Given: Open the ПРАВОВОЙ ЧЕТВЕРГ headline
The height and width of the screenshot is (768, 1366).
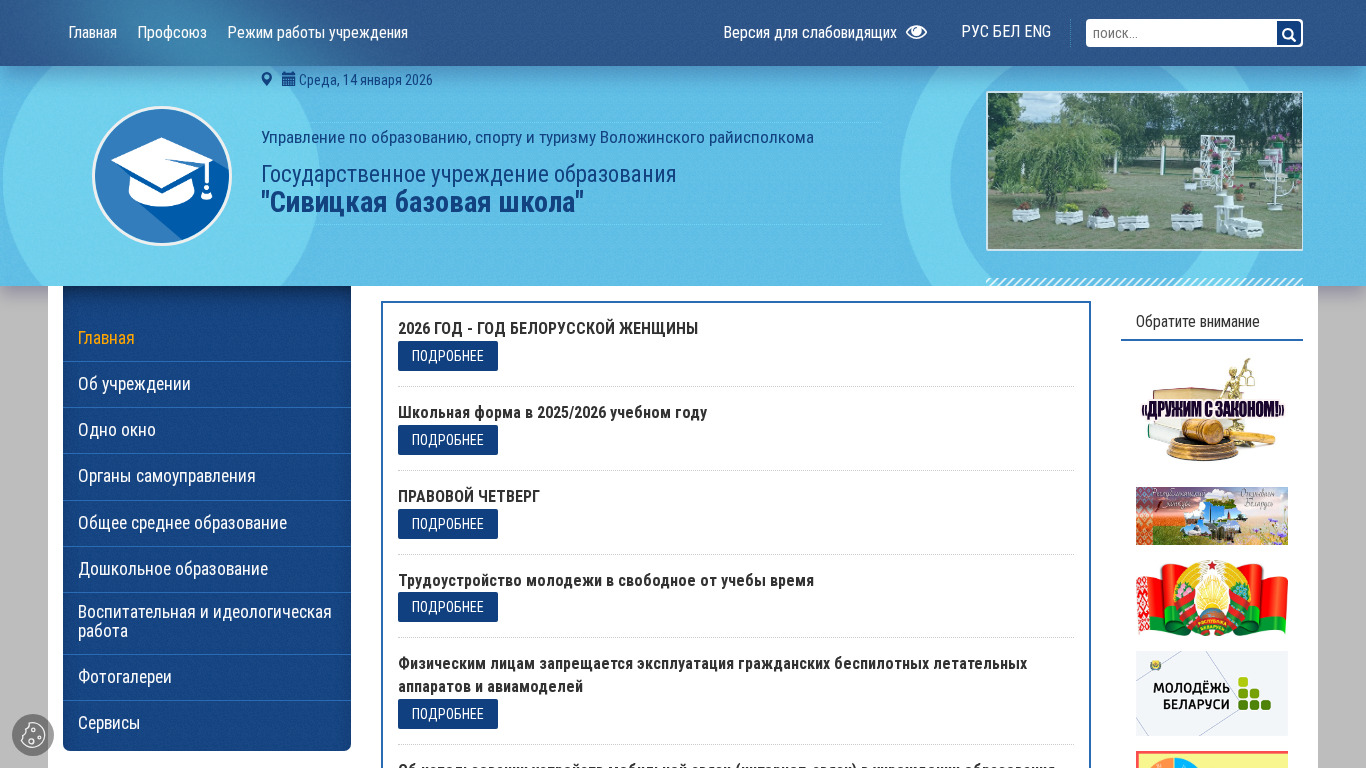Looking at the screenshot, I should (x=469, y=496).
